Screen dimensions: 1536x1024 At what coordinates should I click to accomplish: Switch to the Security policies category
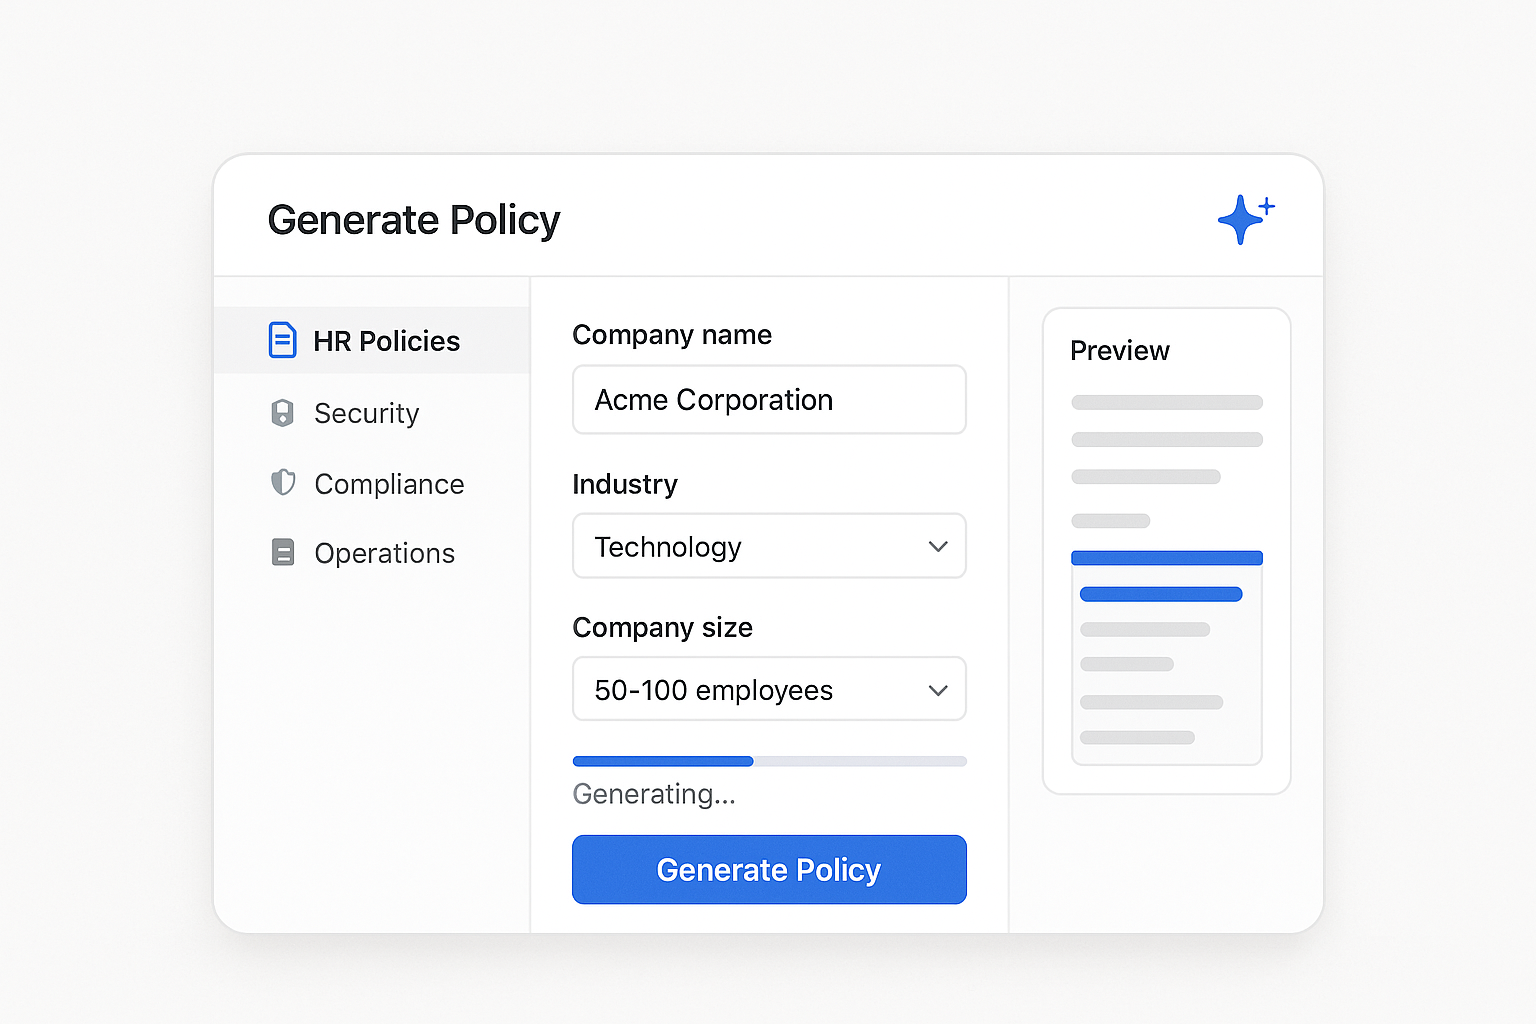coord(366,412)
